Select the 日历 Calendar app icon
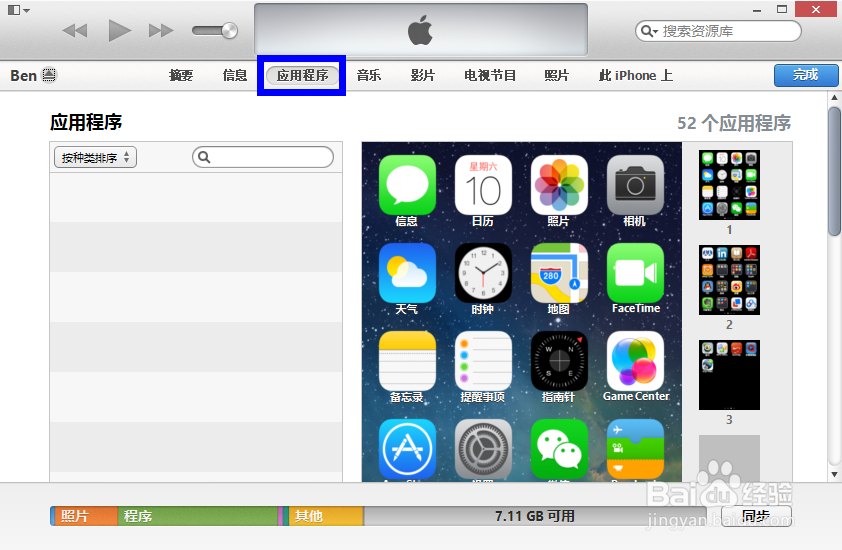Screen dimensions: 842x550 coord(483,185)
